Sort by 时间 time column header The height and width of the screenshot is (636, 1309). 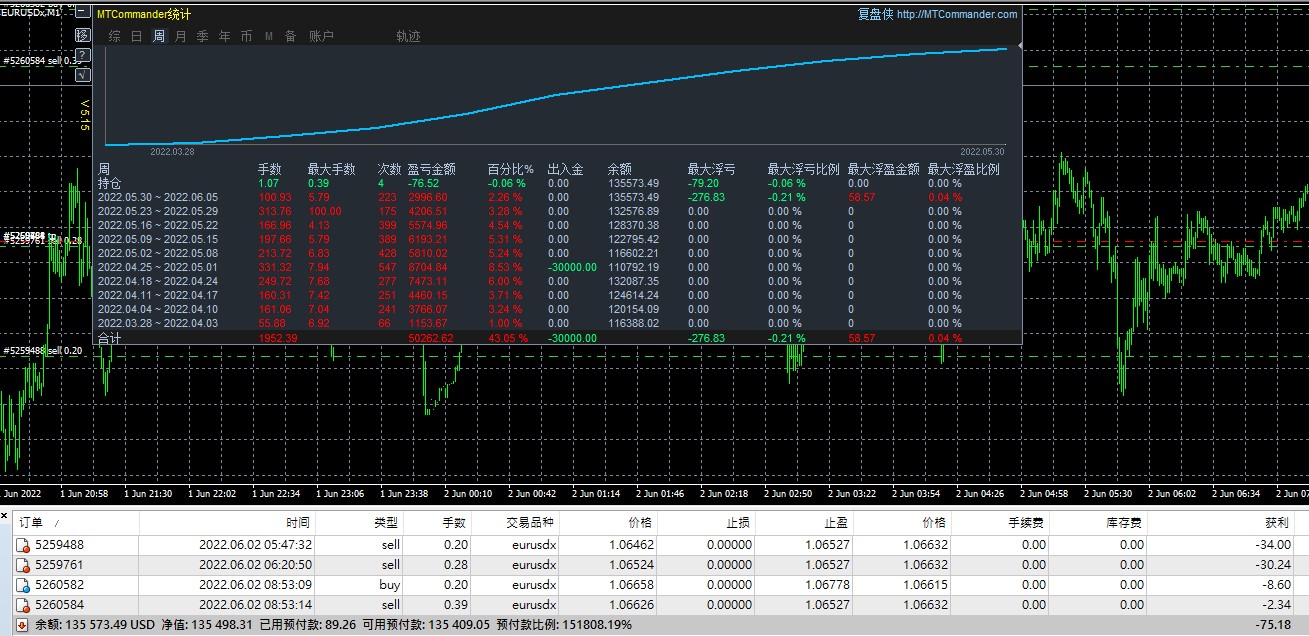(298, 523)
